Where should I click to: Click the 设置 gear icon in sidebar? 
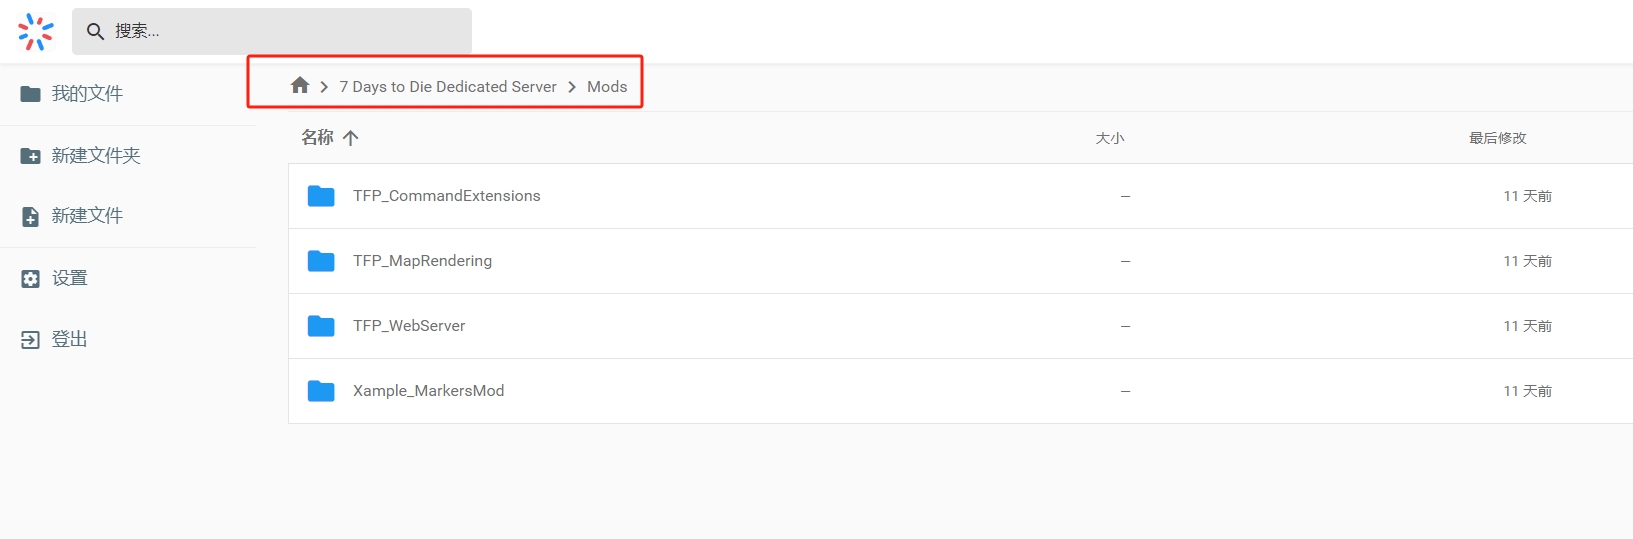[31, 279]
